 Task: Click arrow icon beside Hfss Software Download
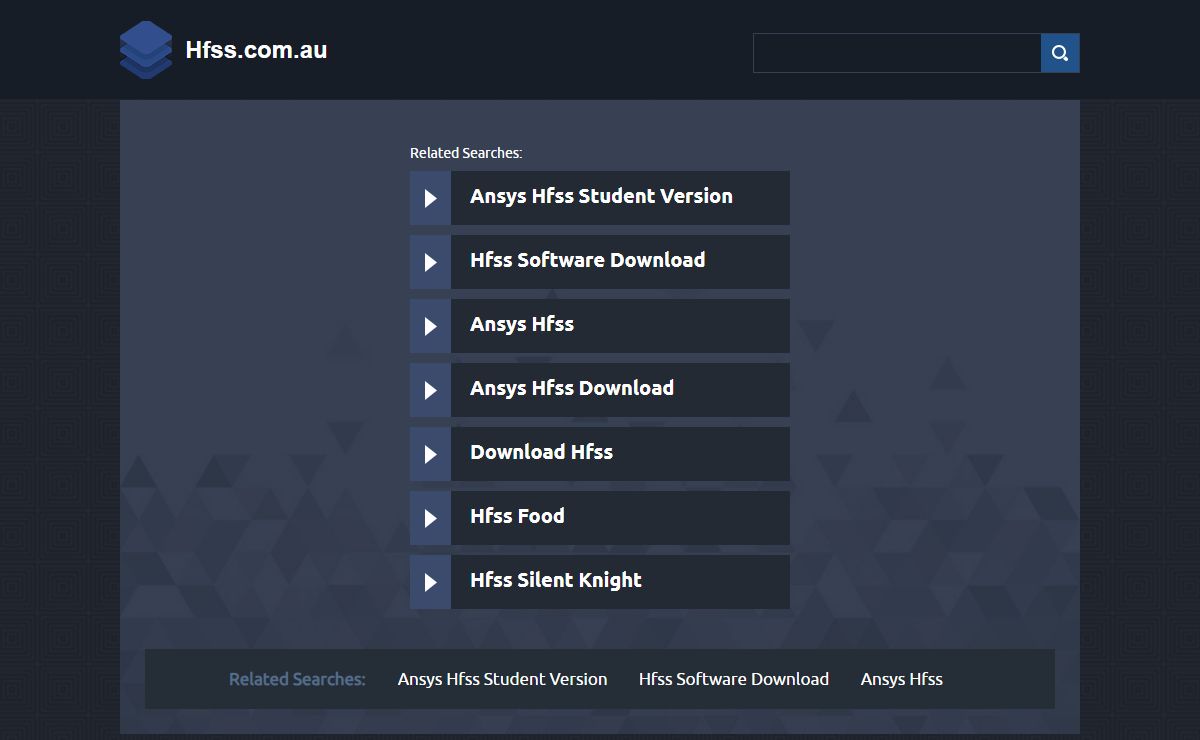[x=430, y=262]
